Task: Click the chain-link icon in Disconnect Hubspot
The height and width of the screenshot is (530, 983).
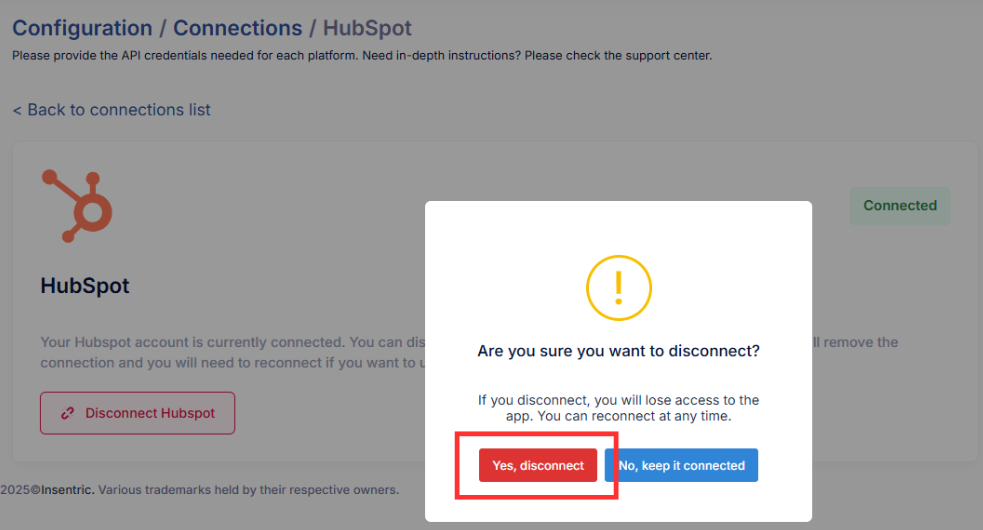Action: tap(68, 413)
